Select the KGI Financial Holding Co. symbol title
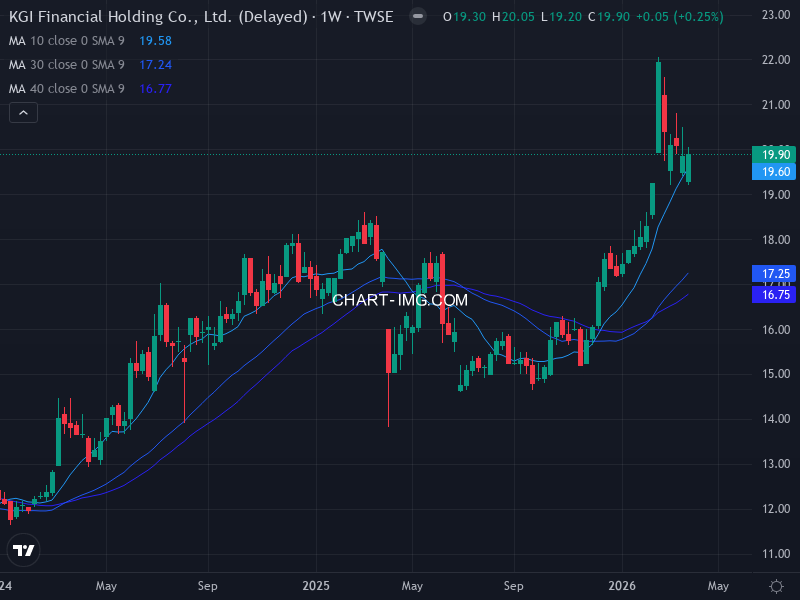The width and height of the screenshot is (800, 600). tap(201, 17)
